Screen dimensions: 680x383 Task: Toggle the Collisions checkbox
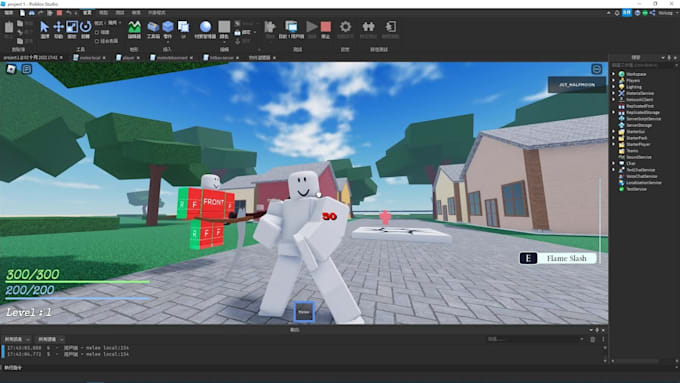click(x=97, y=33)
